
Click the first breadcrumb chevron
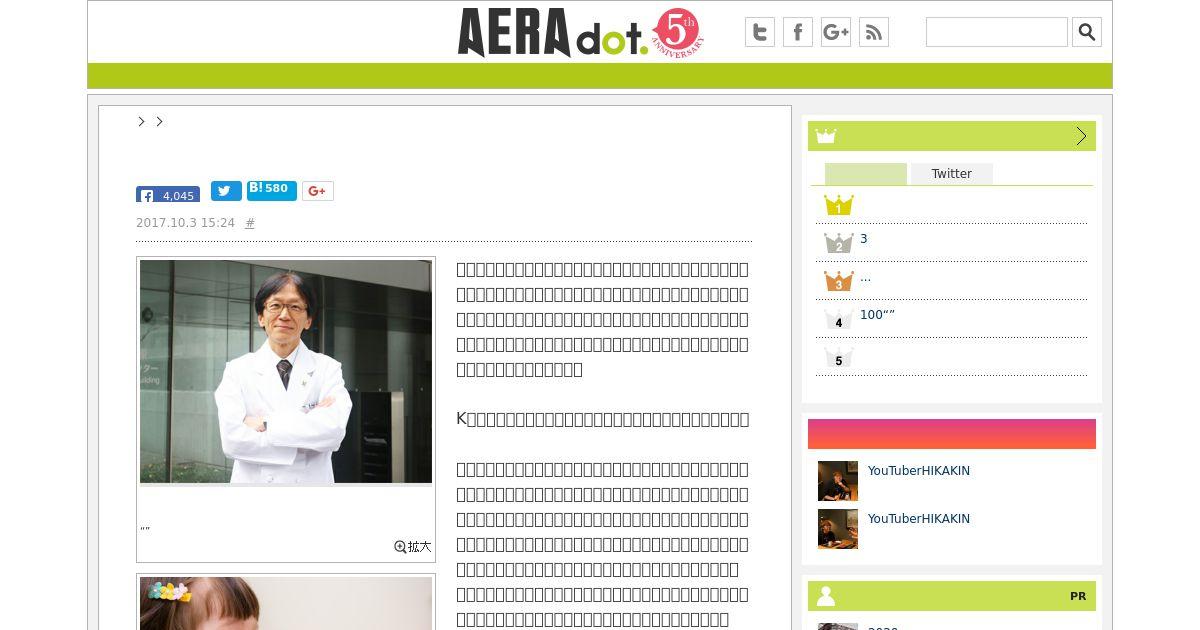click(x=141, y=121)
